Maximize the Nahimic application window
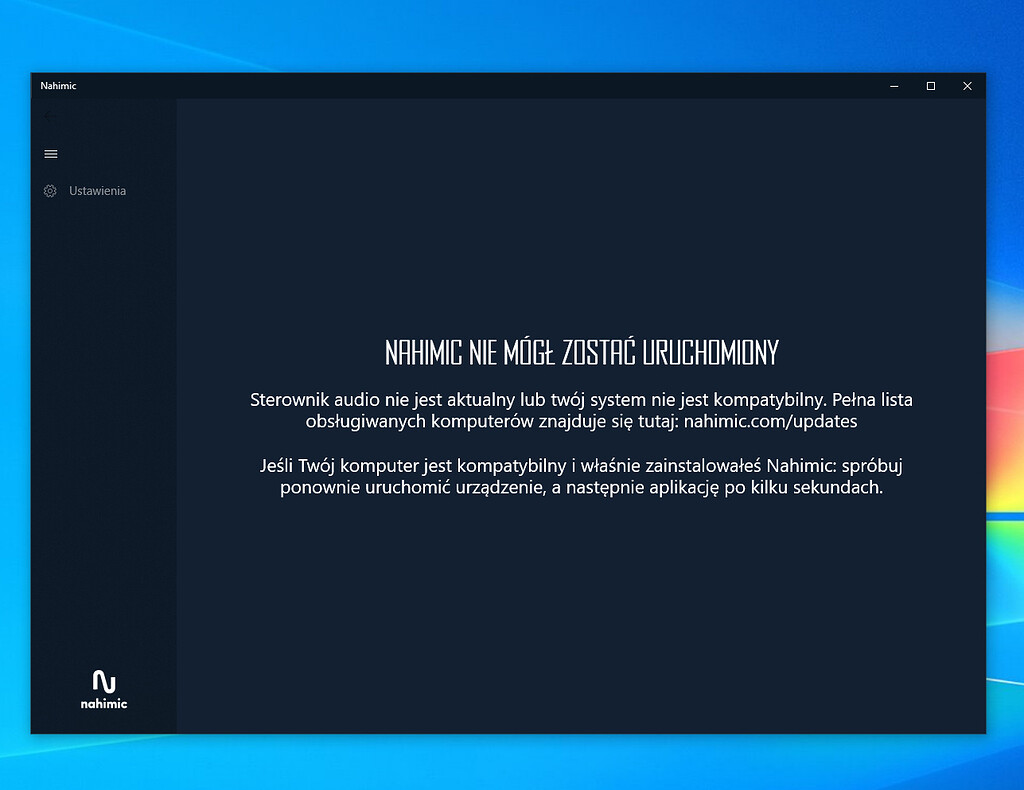1024x790 pixels. (930, 86)
